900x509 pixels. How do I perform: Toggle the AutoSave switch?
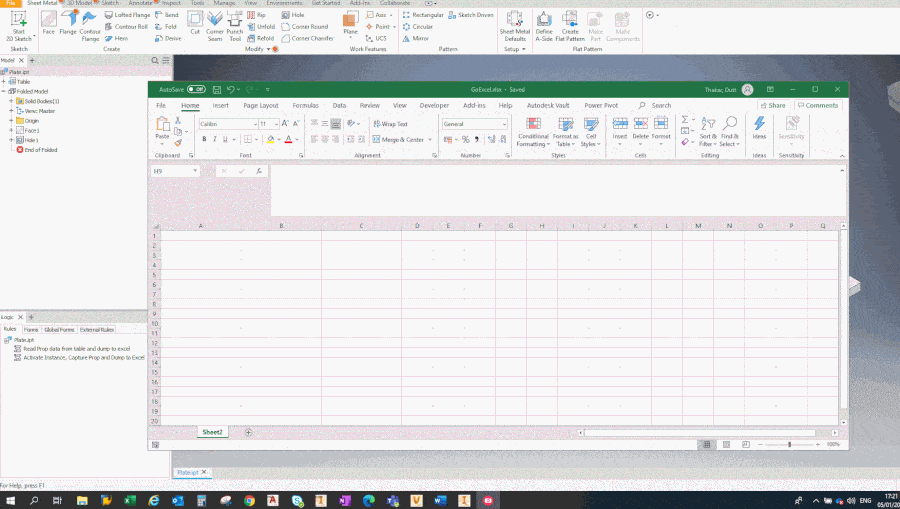pyautogui.click(x=196, y=89)
